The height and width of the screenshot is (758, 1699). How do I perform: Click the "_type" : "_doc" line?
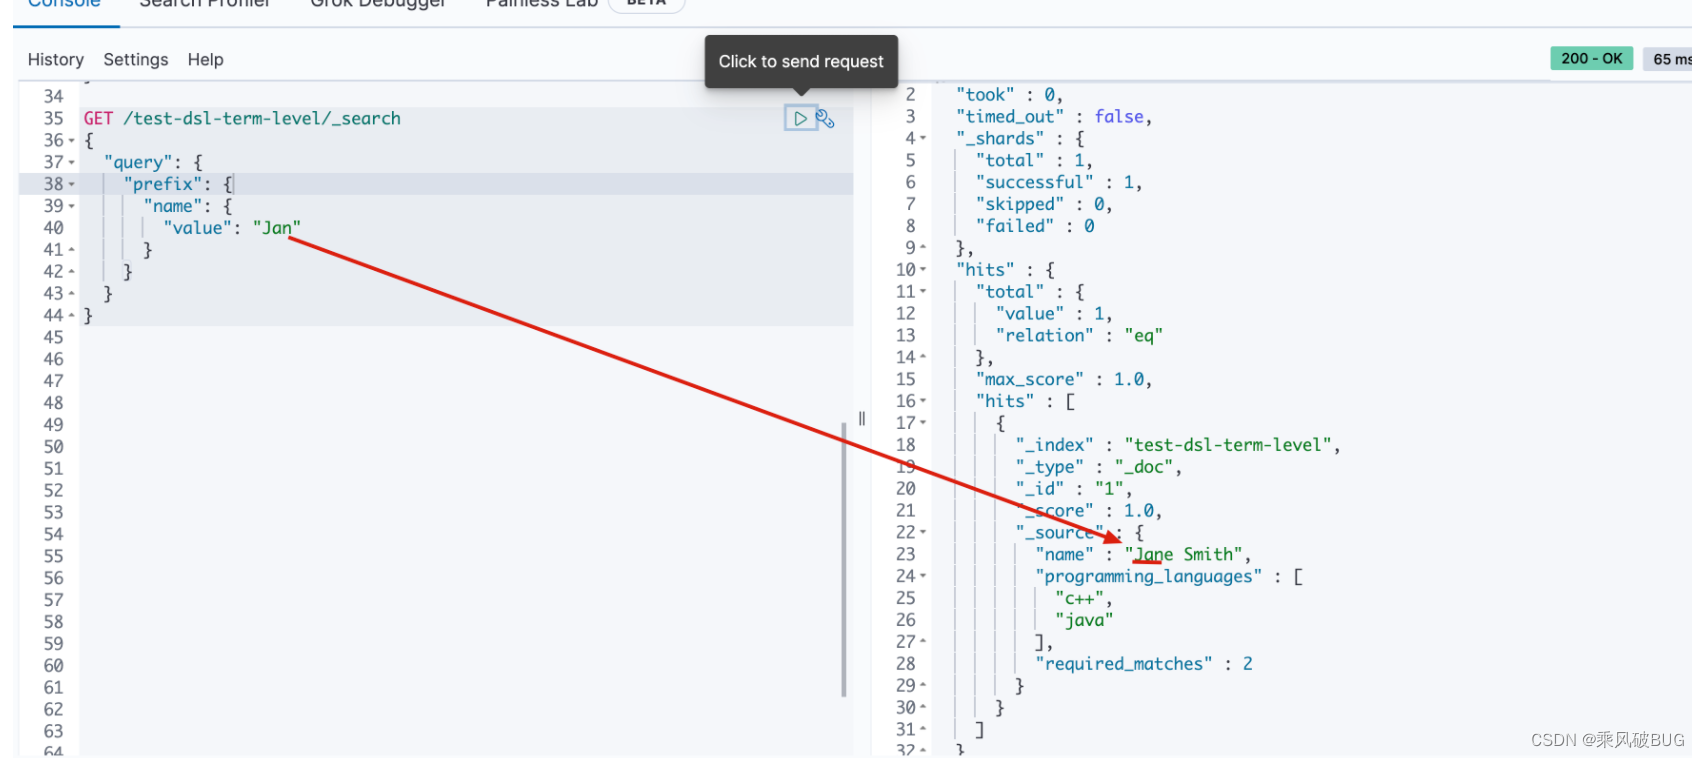pos(1099,467)
